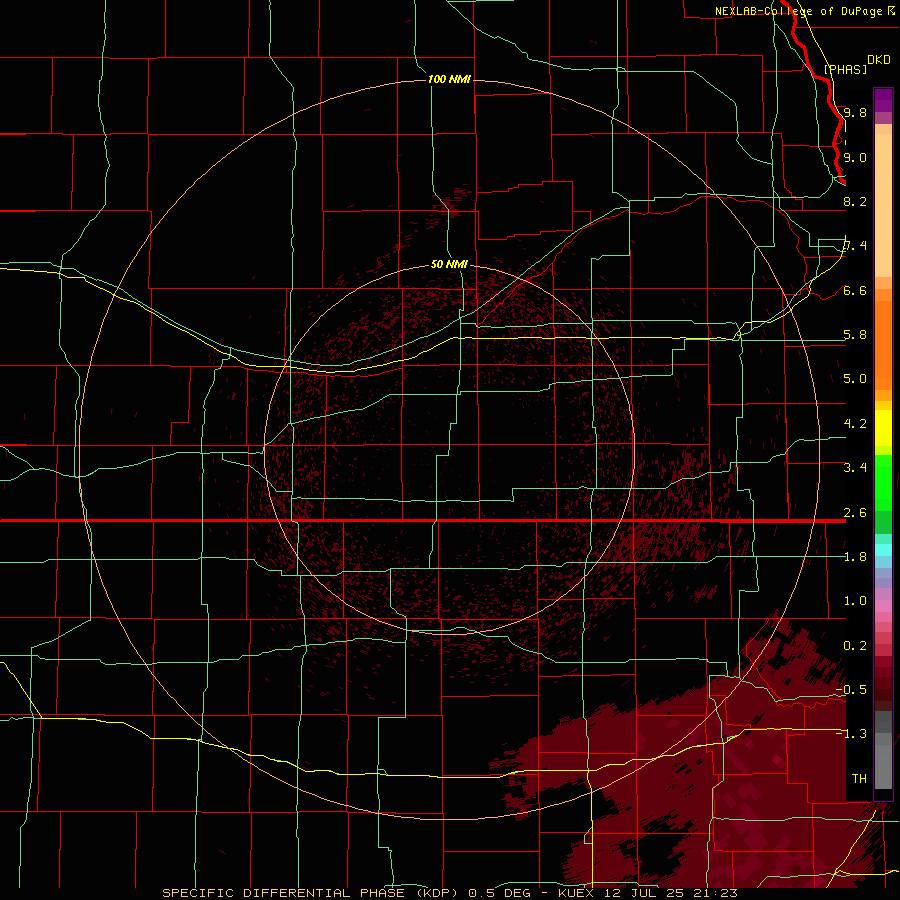900x900 pixels.
Task: Pick the cyan color bar segment
Action: coord(883,550)
